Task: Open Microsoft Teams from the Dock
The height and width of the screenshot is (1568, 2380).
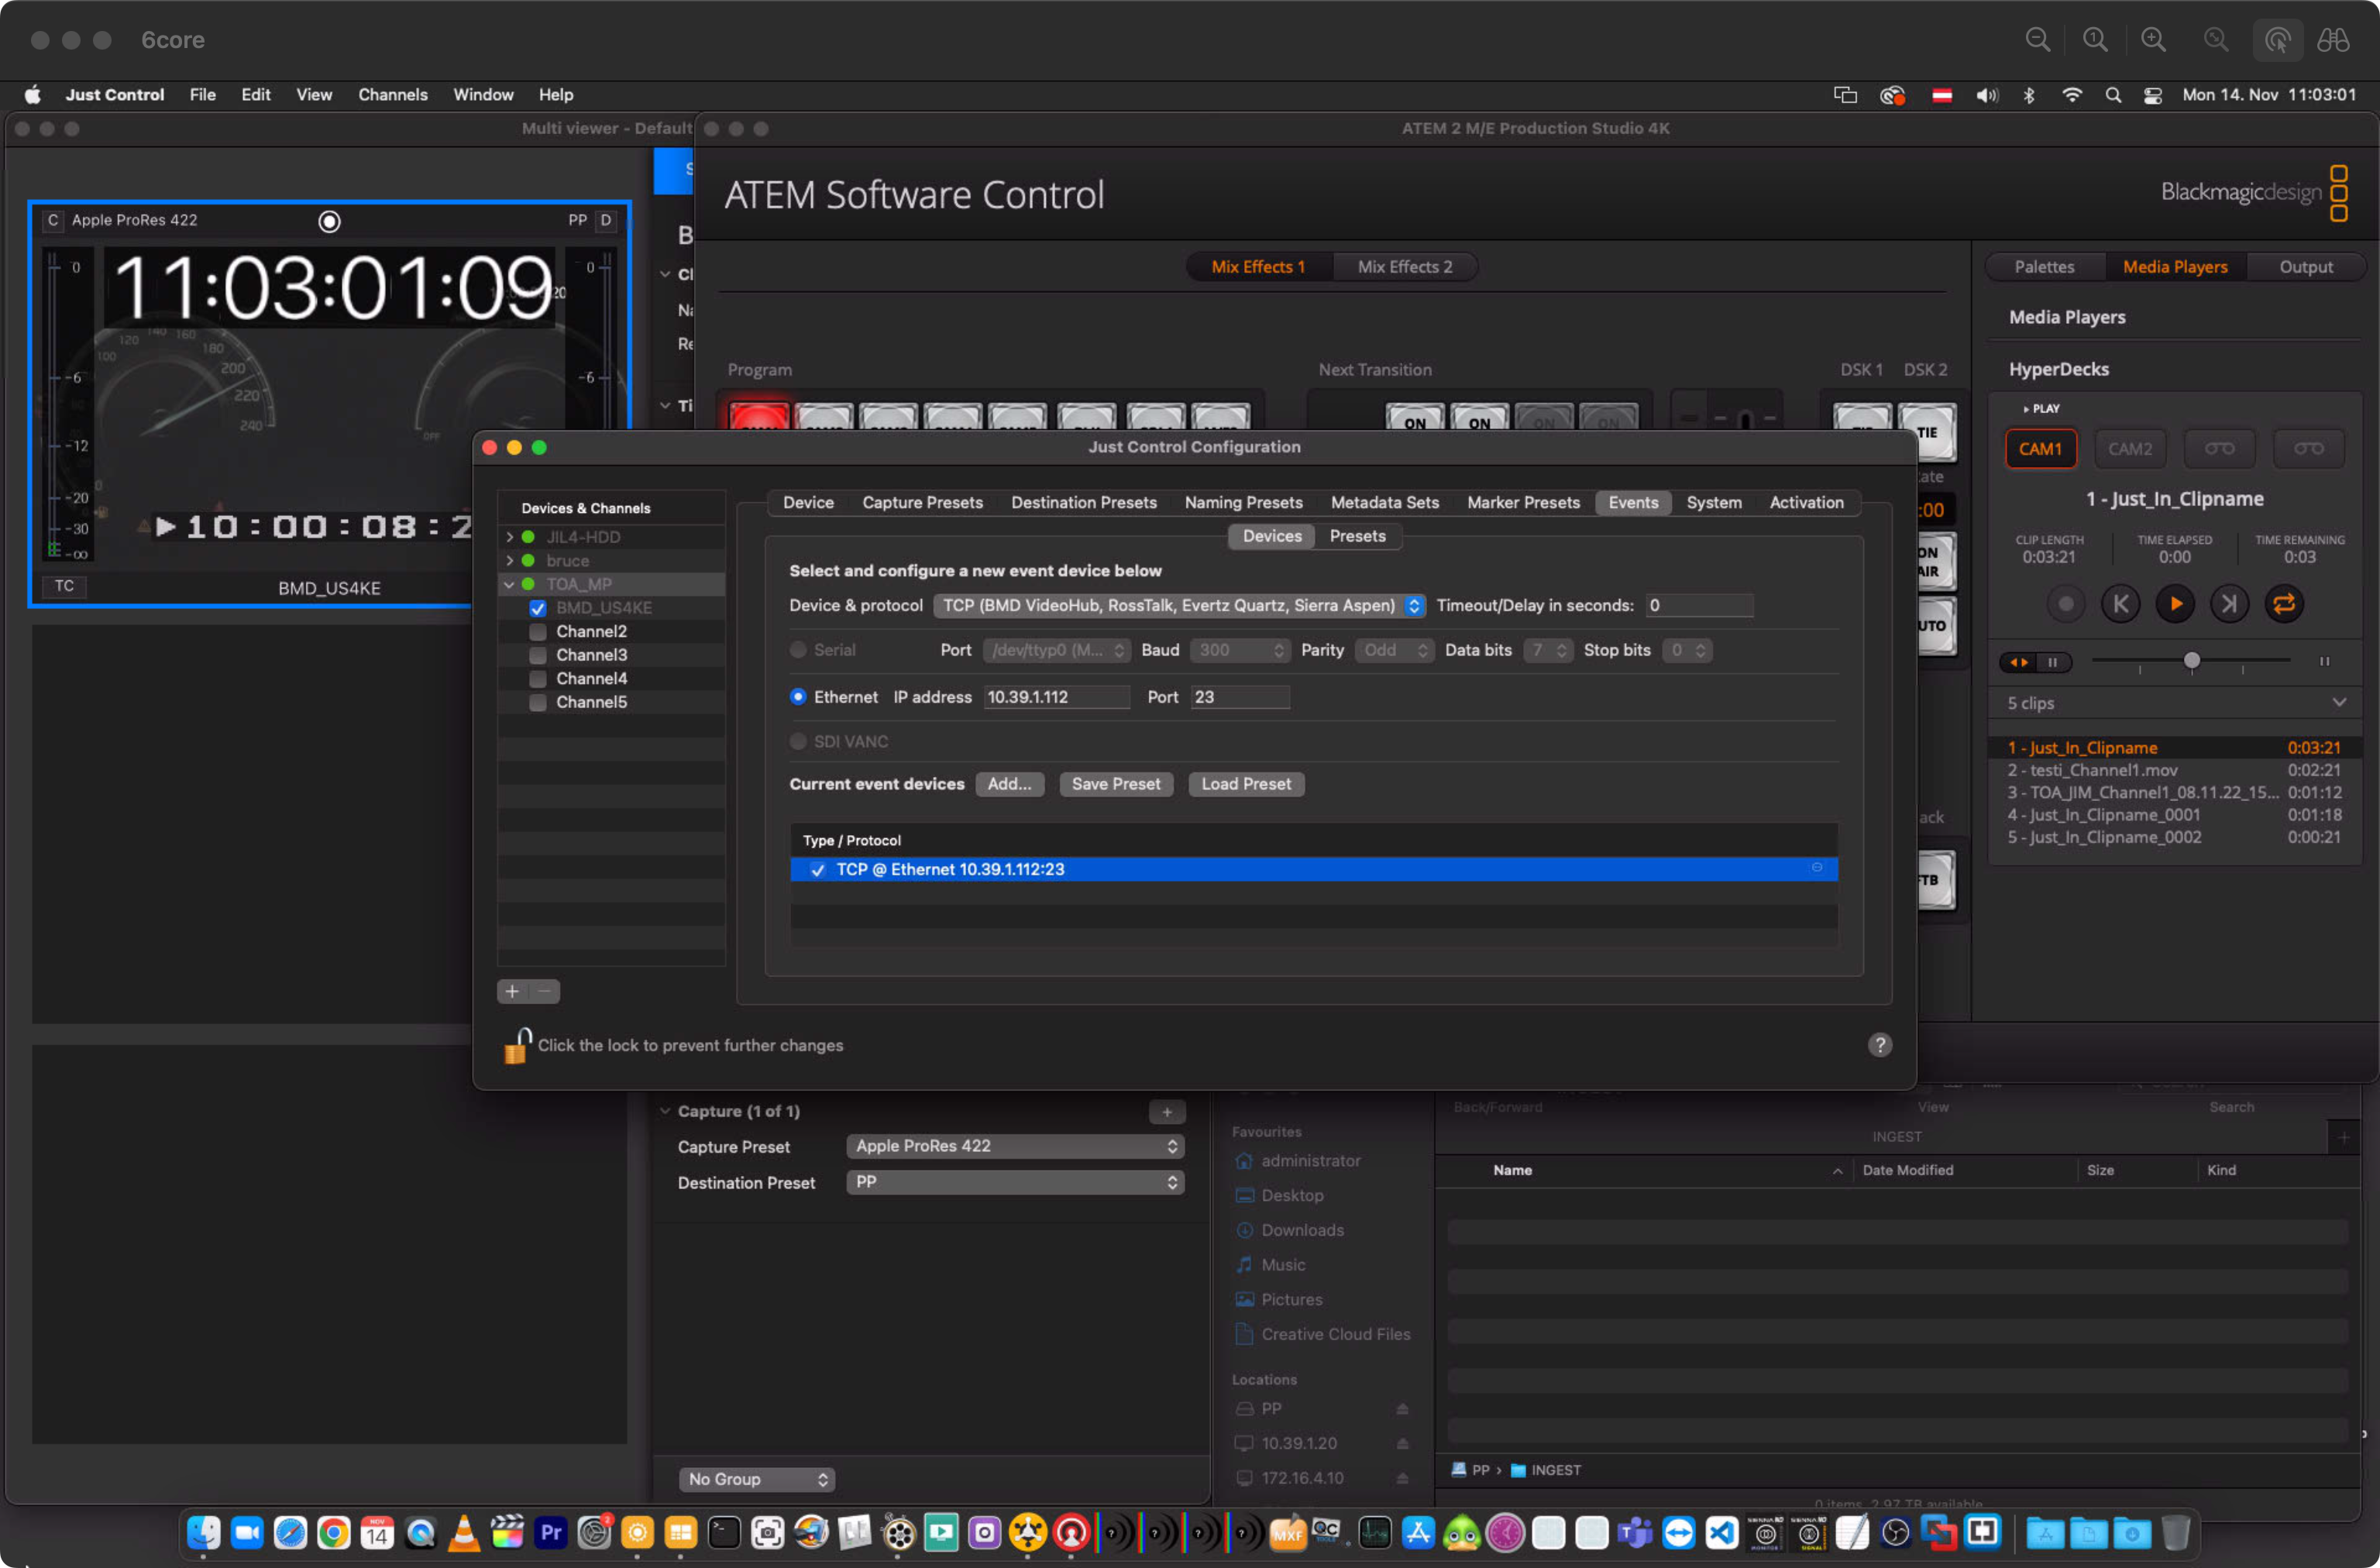Action: coord(1635,1532)
